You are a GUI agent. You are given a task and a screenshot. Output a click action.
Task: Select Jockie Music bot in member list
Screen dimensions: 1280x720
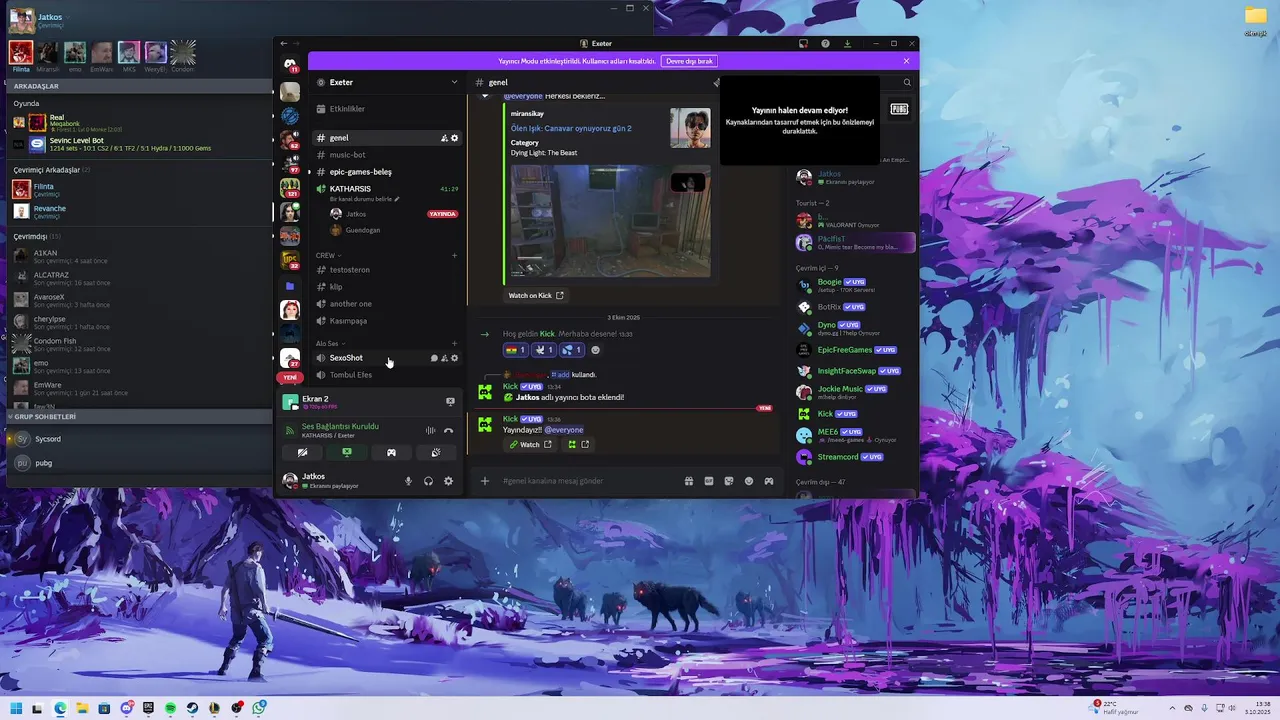[855, 392]
